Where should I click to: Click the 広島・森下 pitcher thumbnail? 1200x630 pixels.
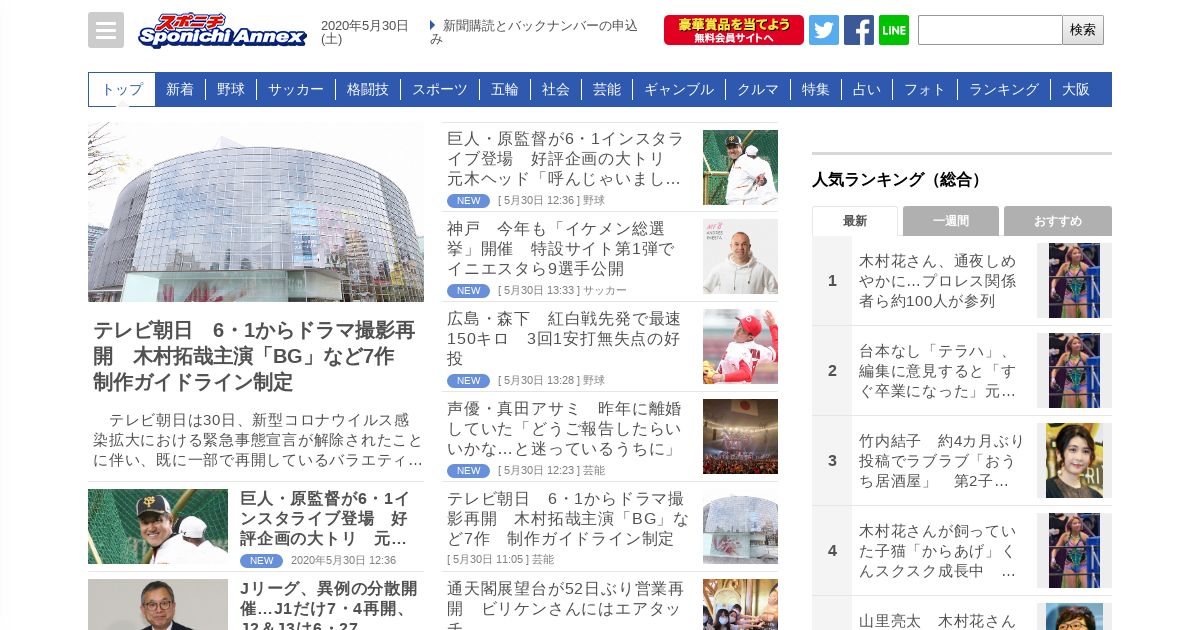pyautogui.click(x=740, y=346)
